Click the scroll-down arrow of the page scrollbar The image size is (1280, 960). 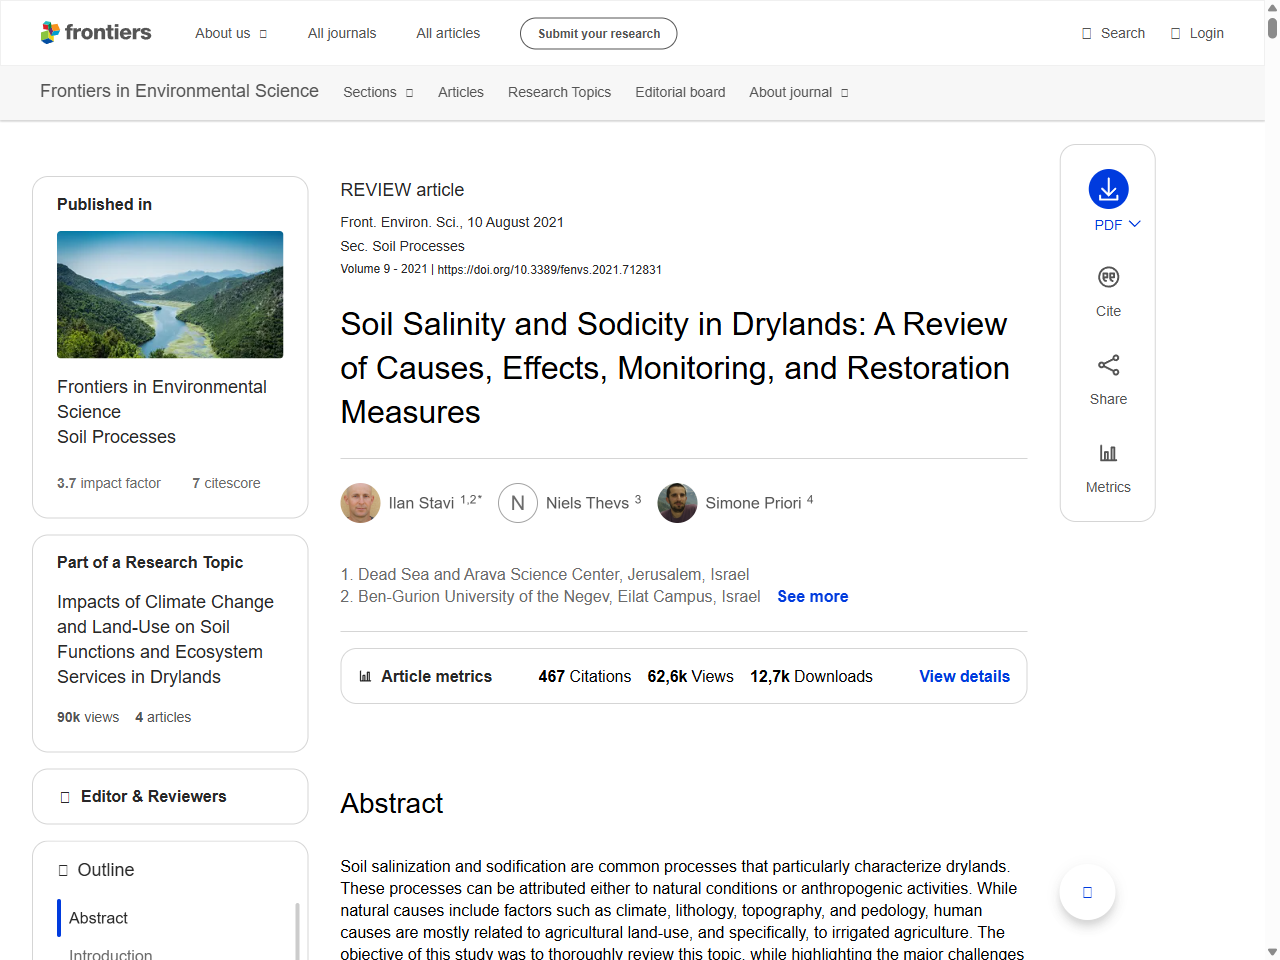(x=1272, y=952)
